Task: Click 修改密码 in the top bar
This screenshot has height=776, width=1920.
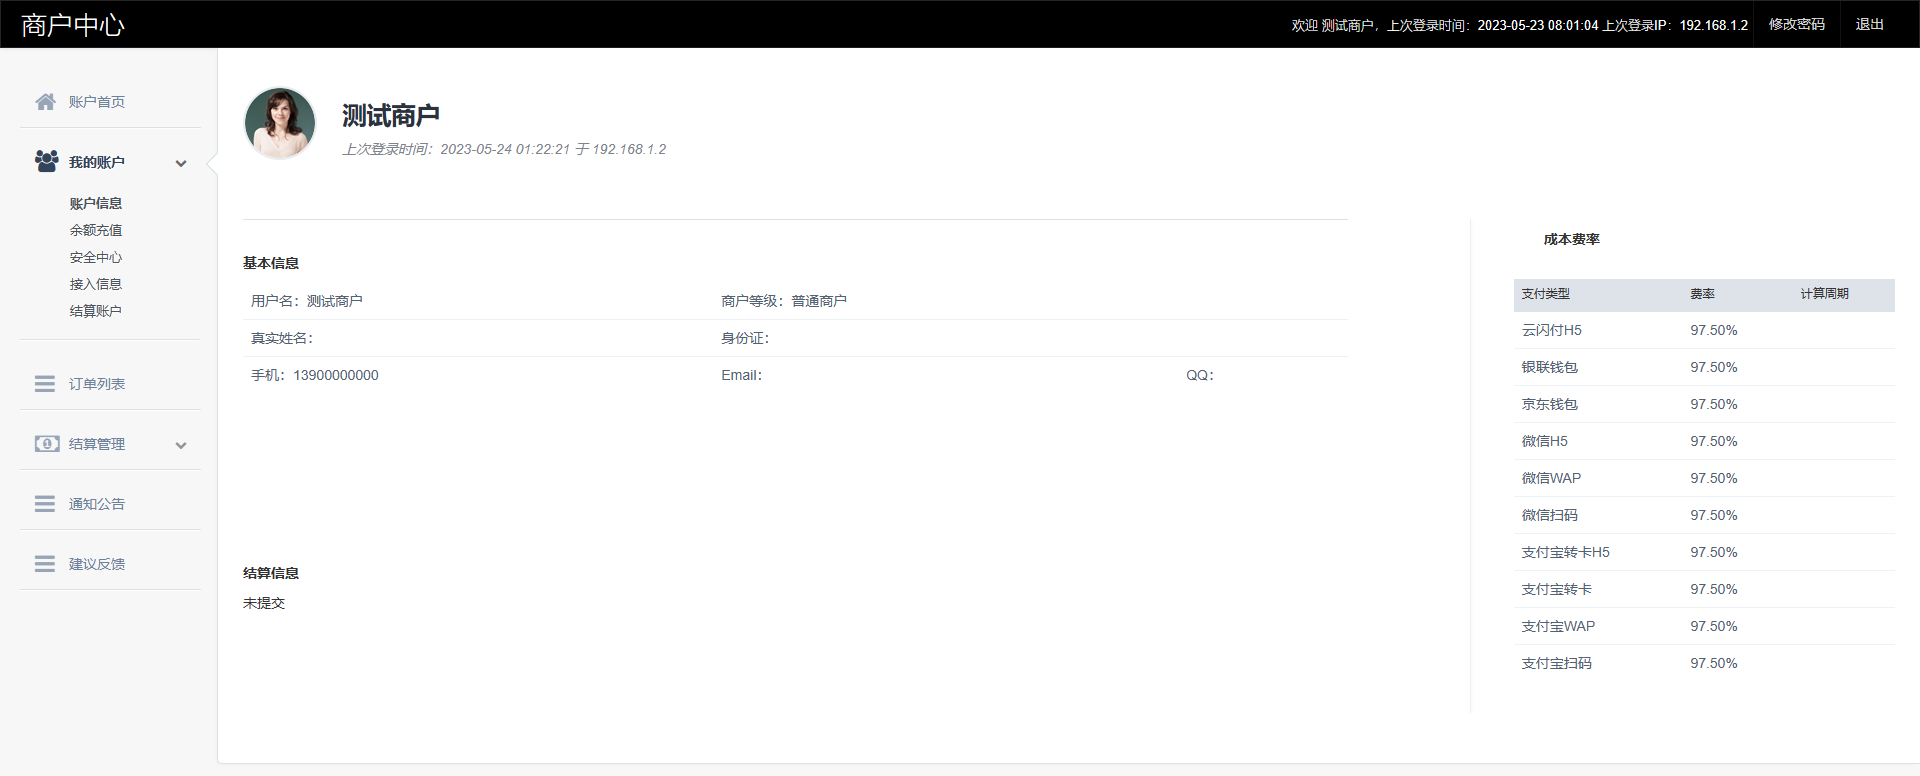Action: click(1796, 24)
